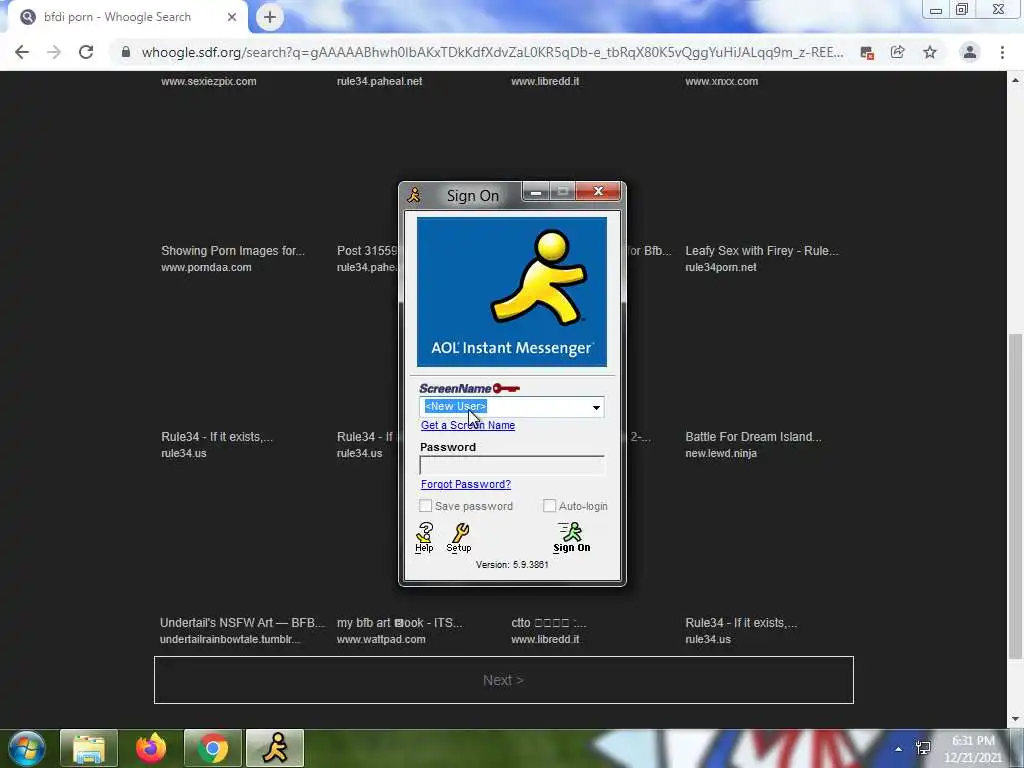Open the Windows Start menu orb
The height and width of the screenshot is (768, 1024).
27,748
